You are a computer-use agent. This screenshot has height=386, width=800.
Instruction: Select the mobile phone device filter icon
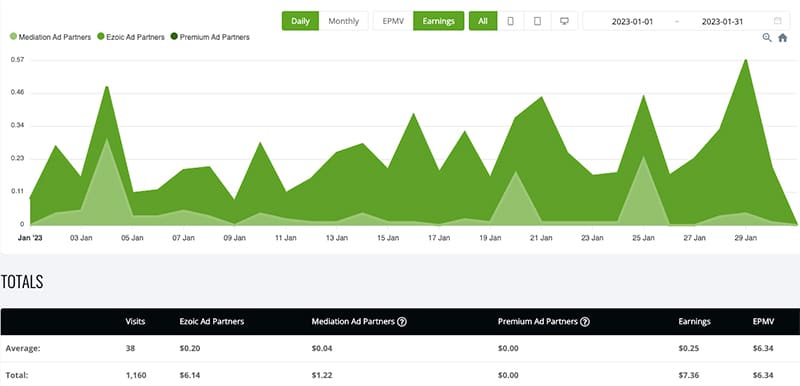click(510, 21)
